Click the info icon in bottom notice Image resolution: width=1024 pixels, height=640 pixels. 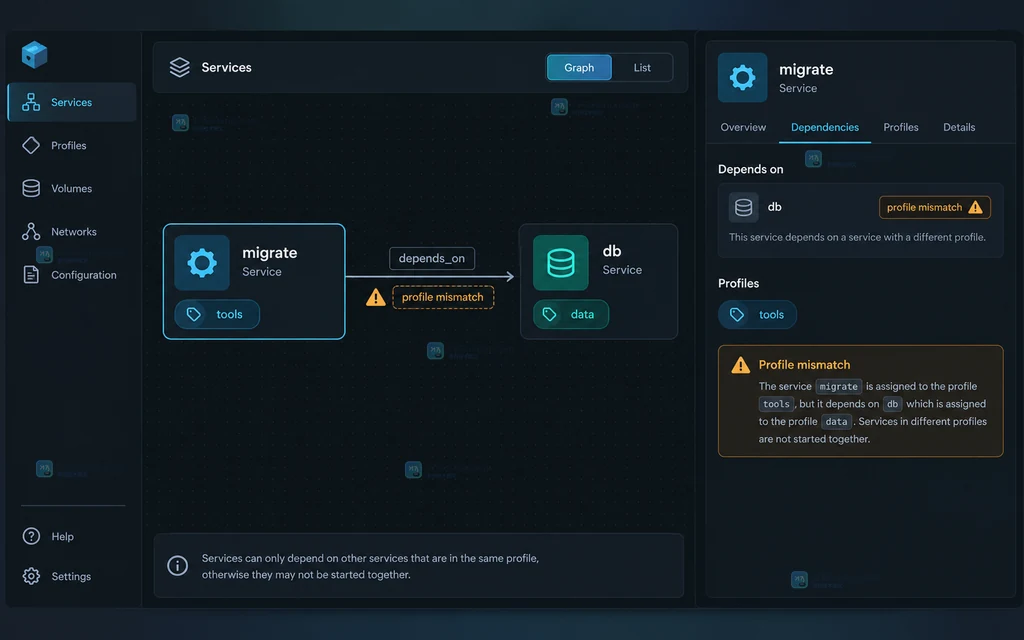coord(177,566)
